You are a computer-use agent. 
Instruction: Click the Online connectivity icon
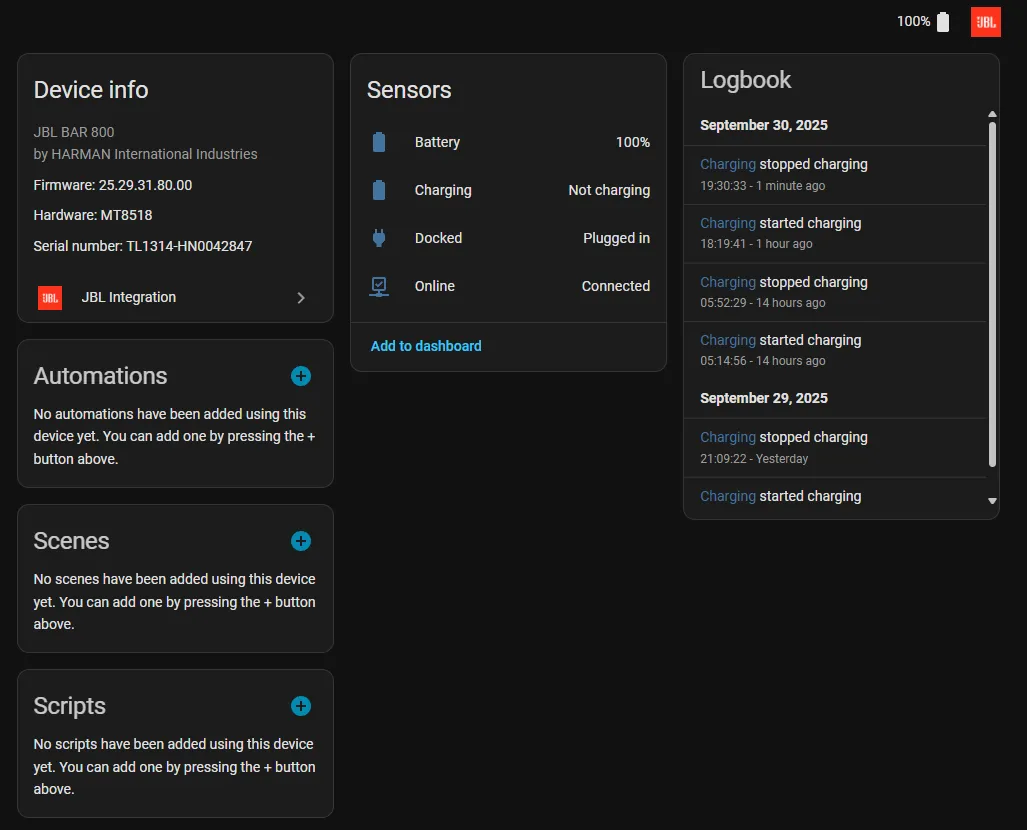click(x=379, y=286)
